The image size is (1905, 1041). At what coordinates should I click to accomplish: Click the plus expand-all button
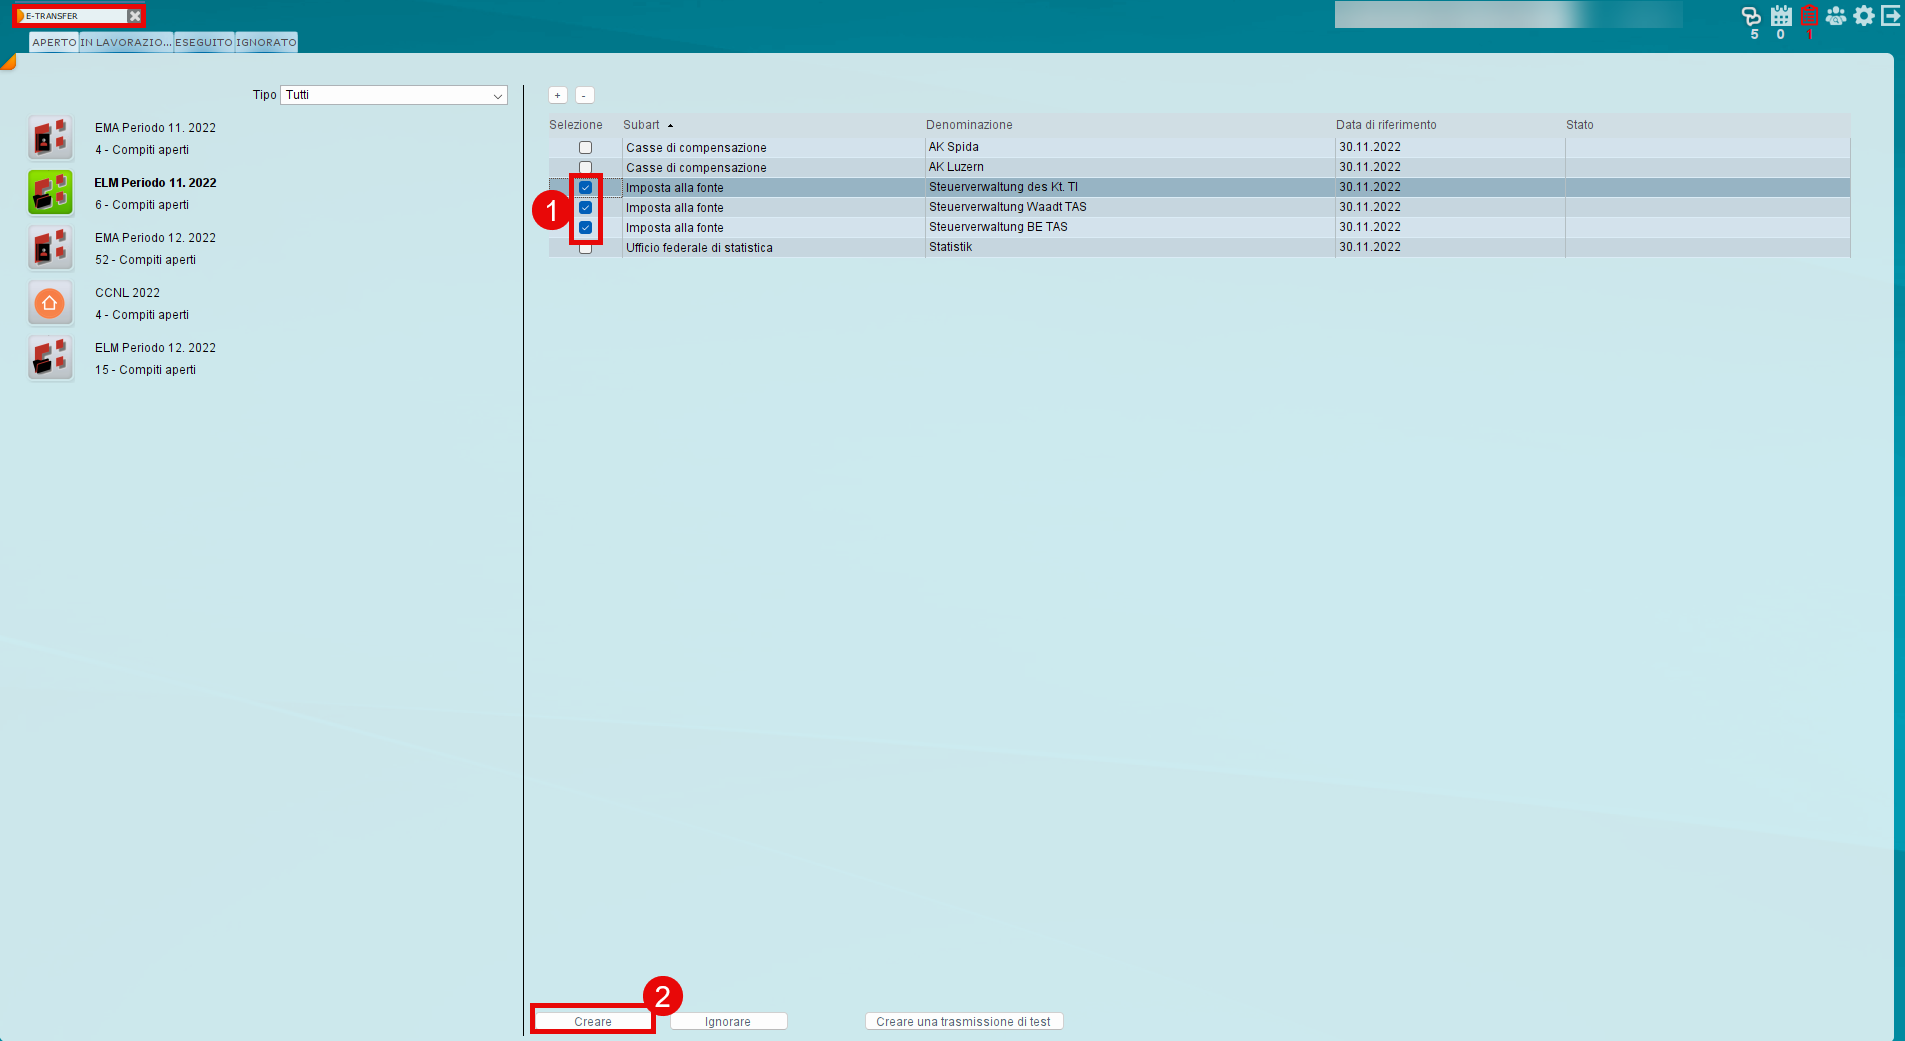tap(558, 96)
